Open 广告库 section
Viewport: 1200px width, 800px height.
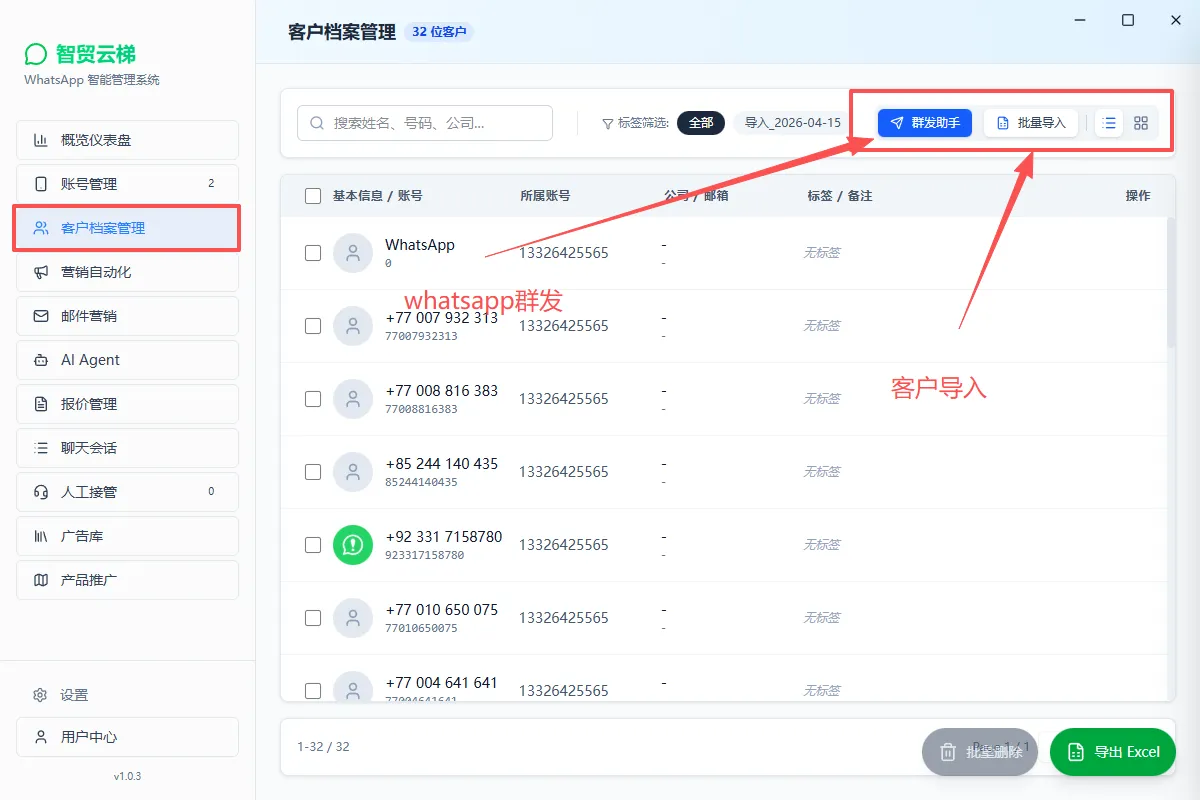(127, 536)
